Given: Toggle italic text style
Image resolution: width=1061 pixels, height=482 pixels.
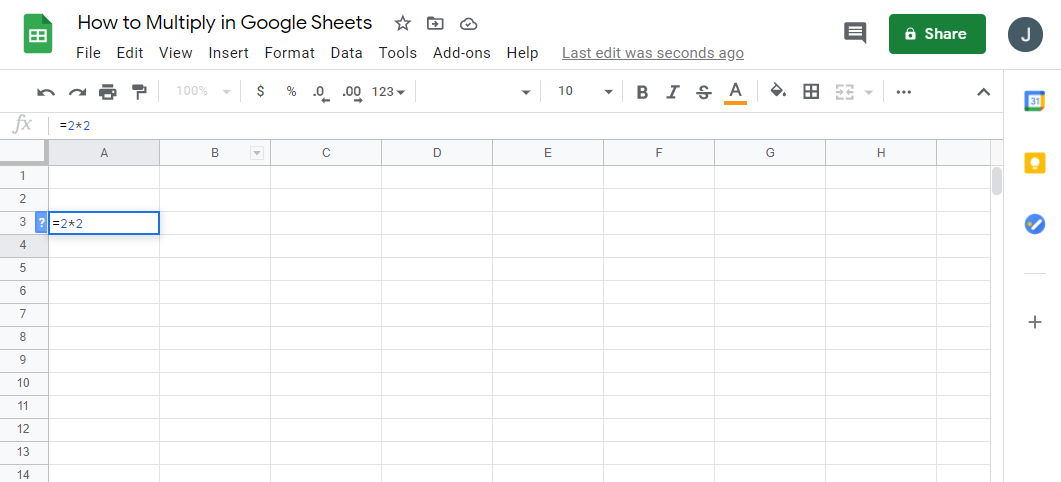Looking at the screenshot, I should [x=673, y=92].
